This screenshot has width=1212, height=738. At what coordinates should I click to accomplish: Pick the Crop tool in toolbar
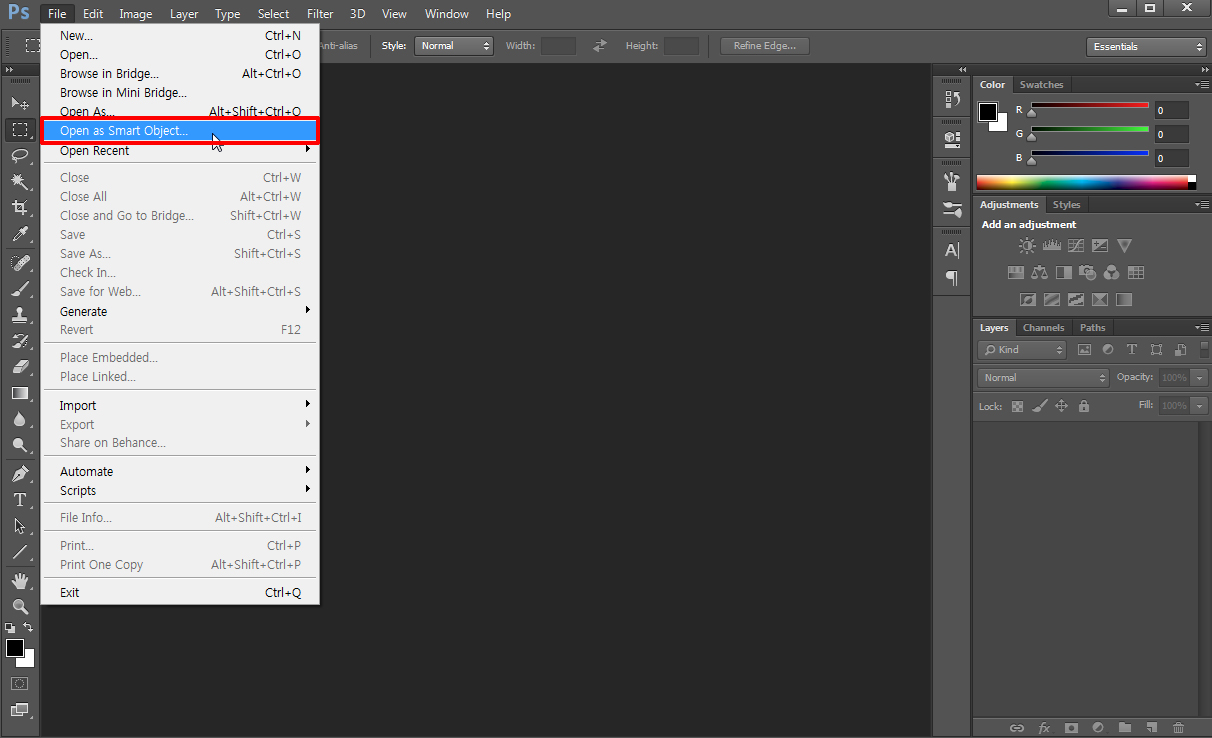19,208
